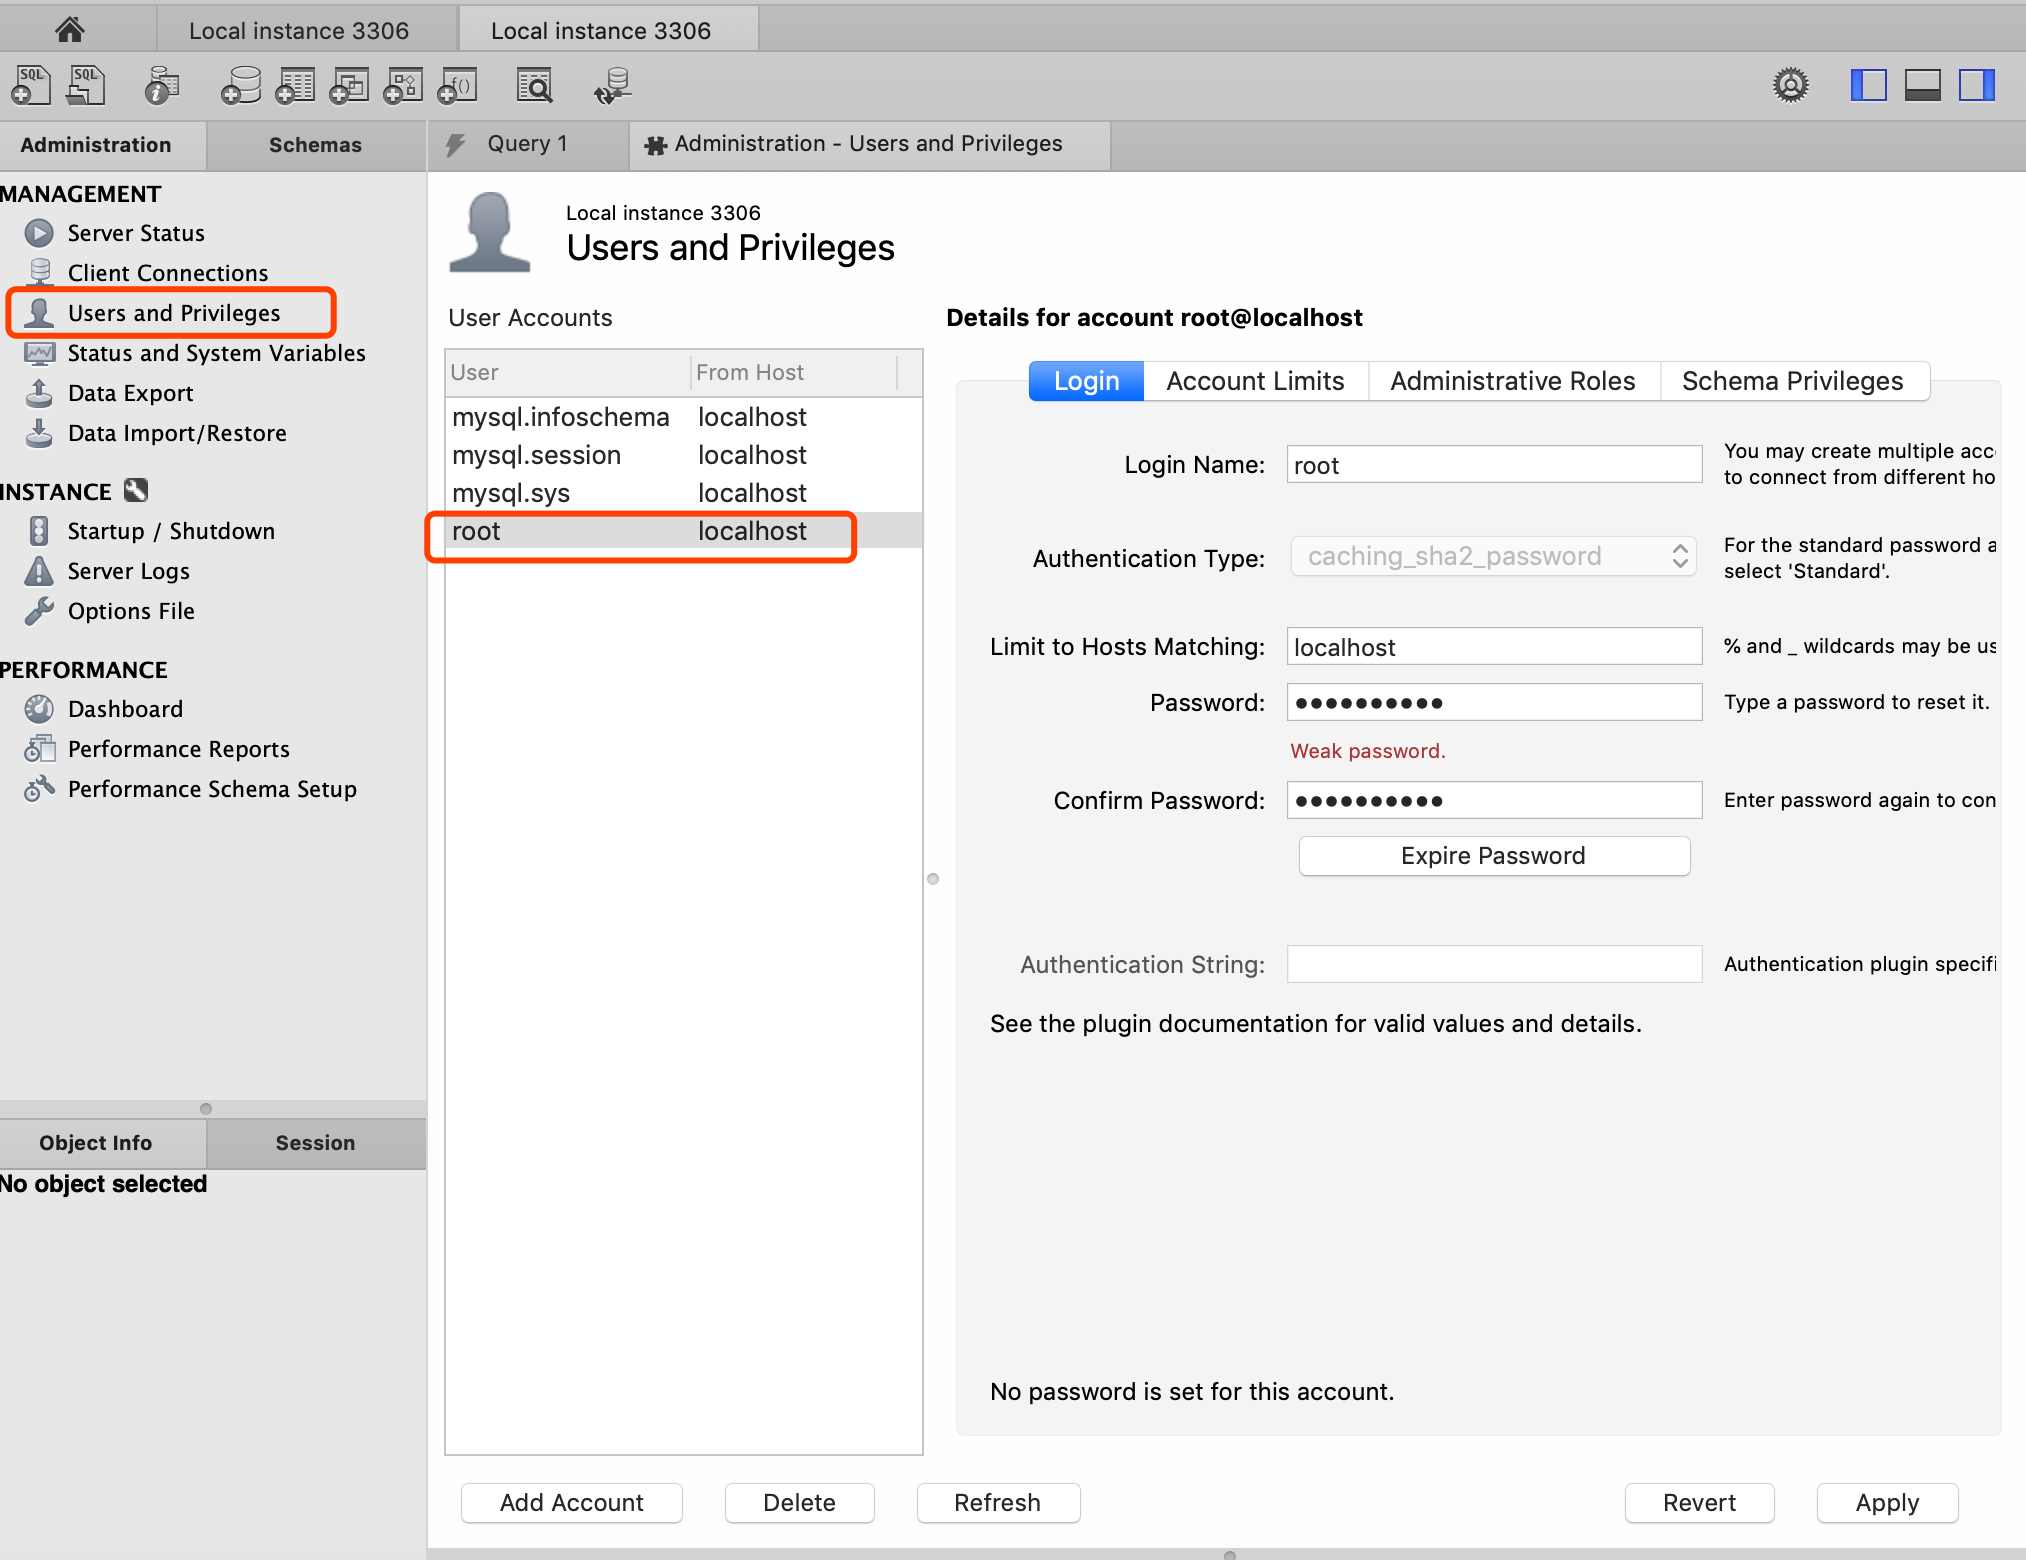
Task: Toggle the bottom output panel
Action: (x=1923, y=85)
